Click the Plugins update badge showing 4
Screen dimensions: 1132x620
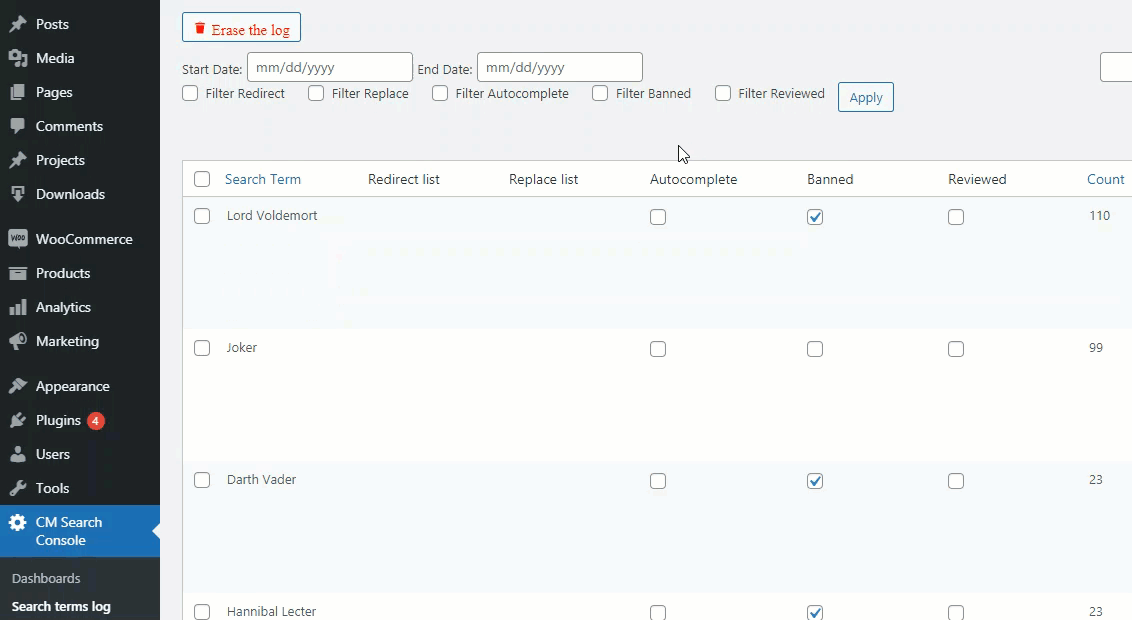[95, 421]
